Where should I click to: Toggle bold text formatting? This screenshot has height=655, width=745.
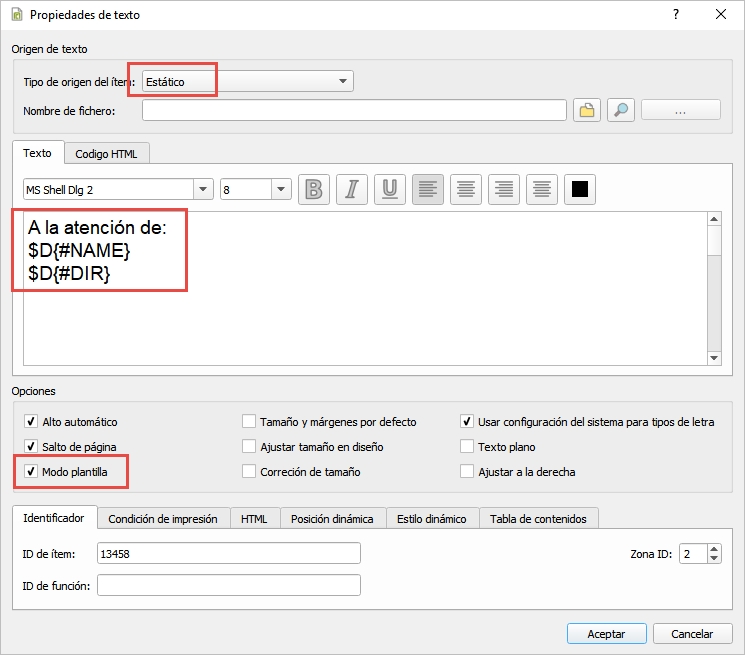pos(314,189)
